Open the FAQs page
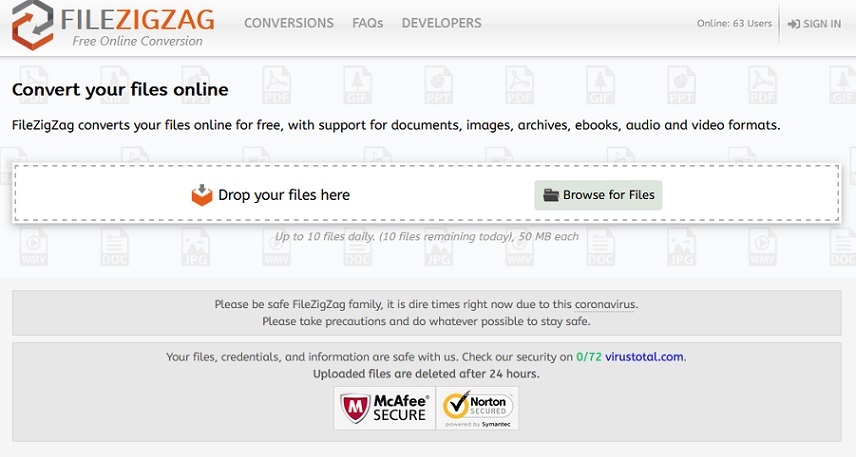 (x=367, y=23)
